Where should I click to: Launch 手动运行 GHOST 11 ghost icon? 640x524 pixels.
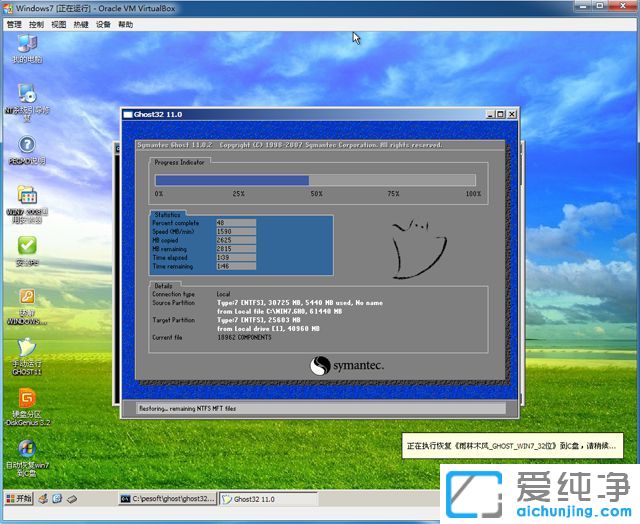tap(27, 356)
